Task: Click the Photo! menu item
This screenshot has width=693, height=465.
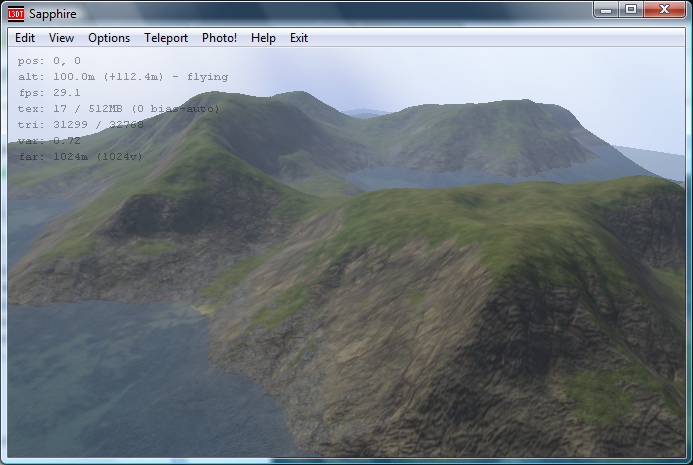Action: [x=219, y=38]
